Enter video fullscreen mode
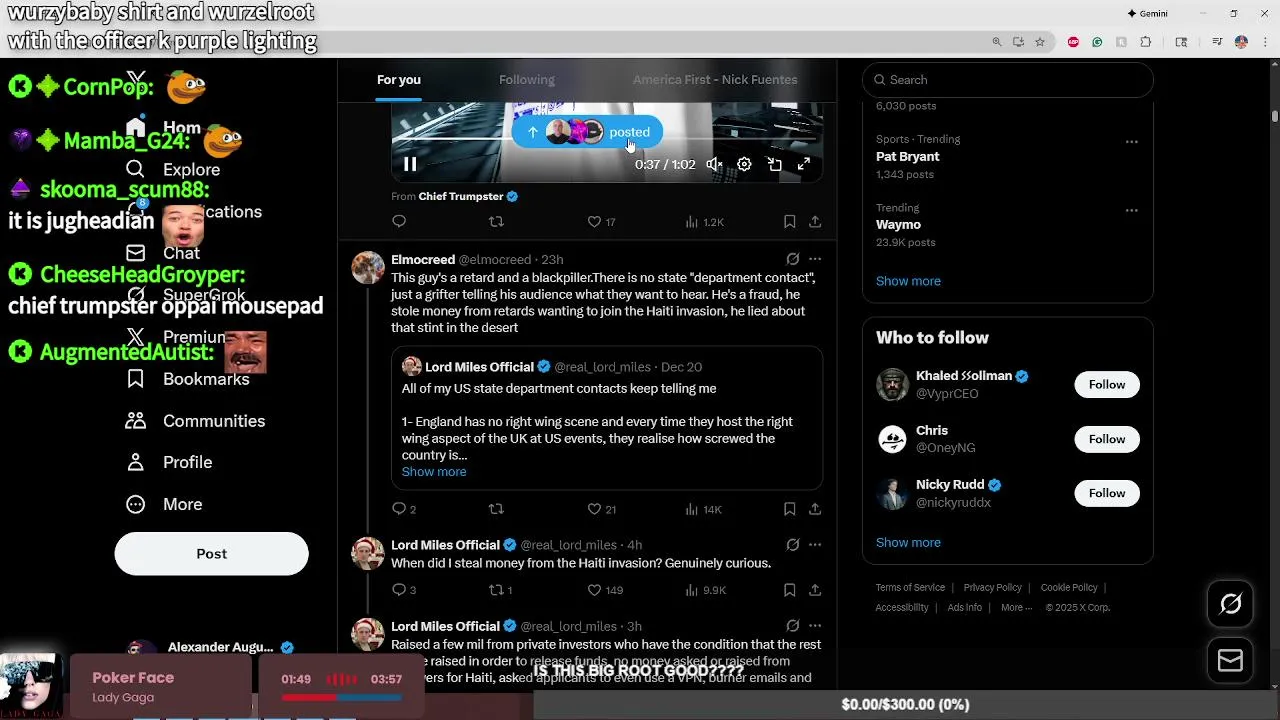The image size is (1280, 720). [804, 164]
